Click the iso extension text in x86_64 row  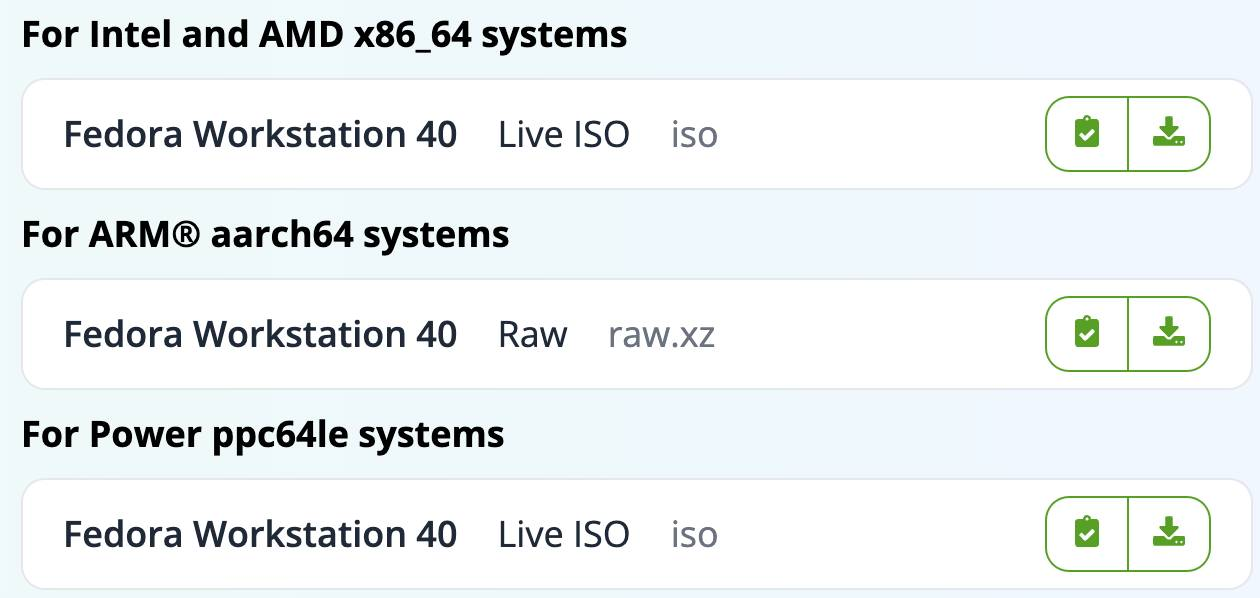695,134
